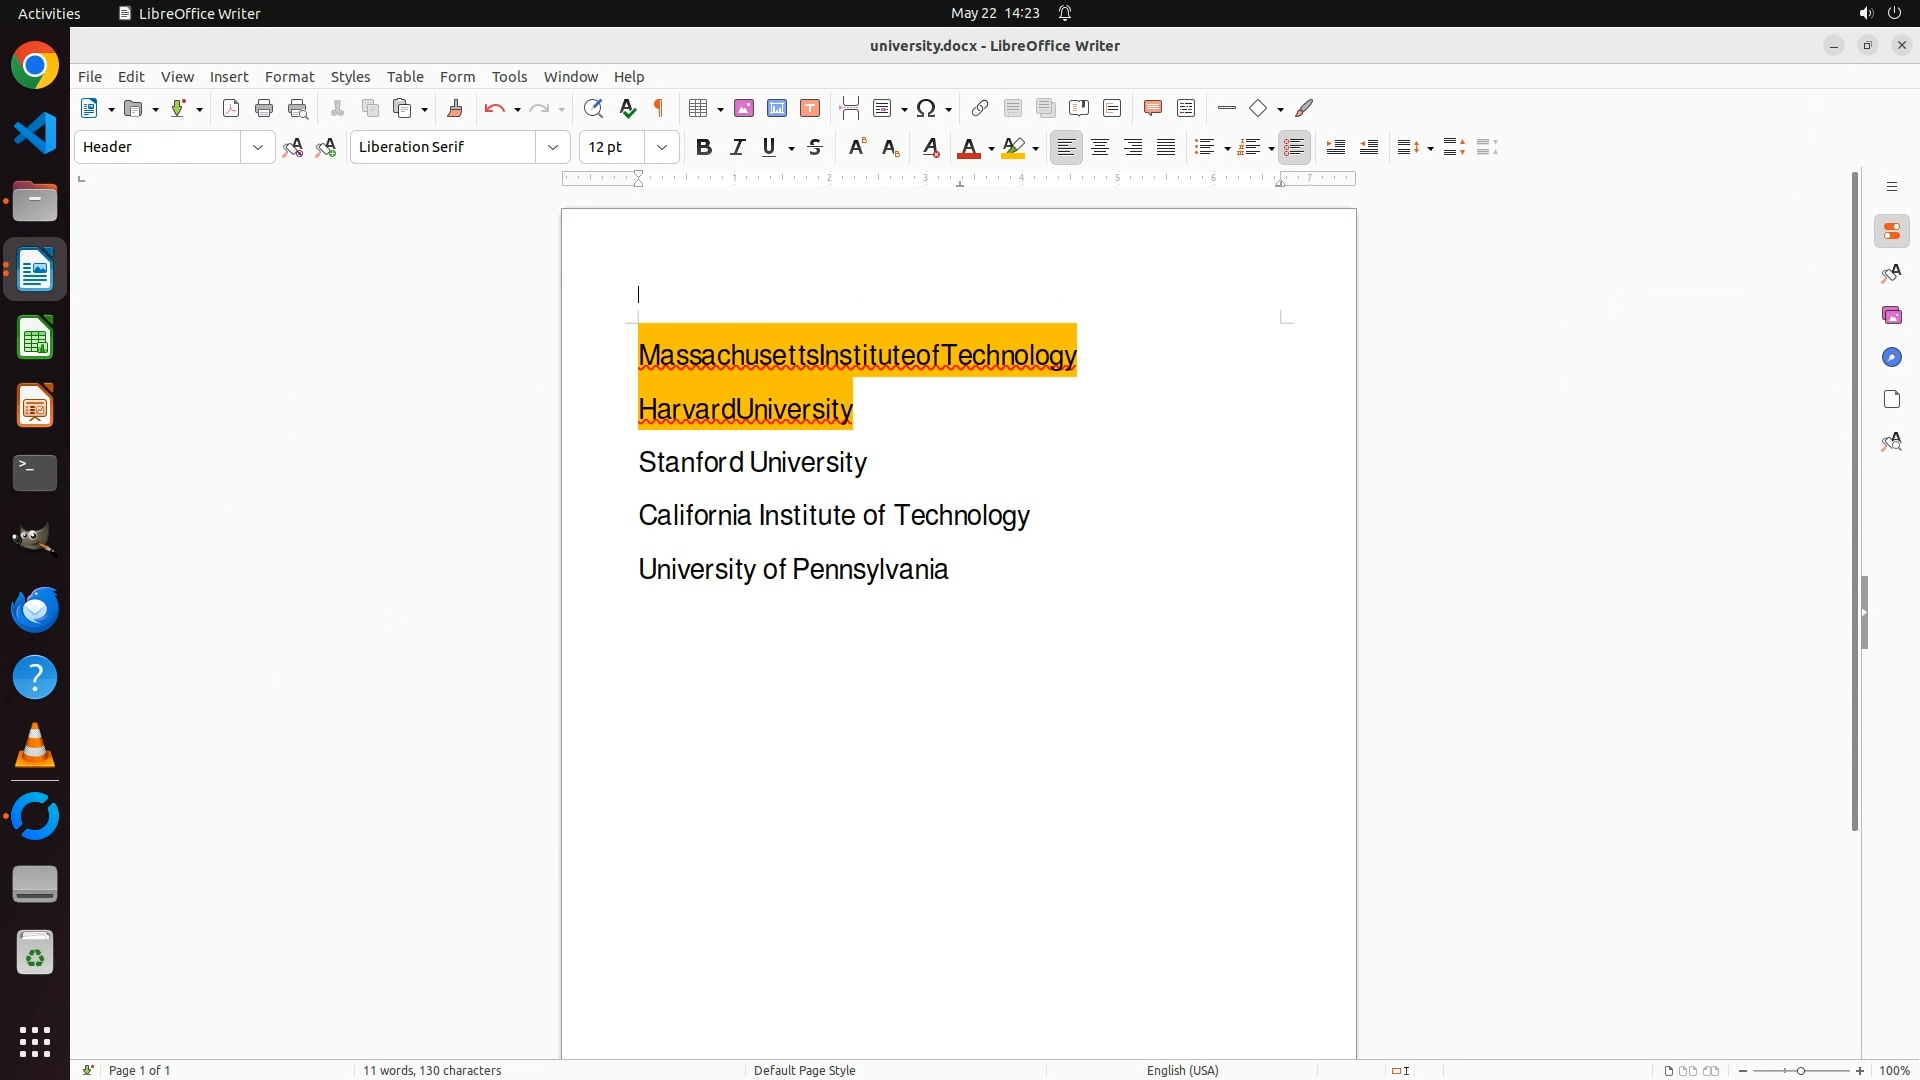The height and width of the screenshot is (1080, 1920).
Task: Click English (USA) language in status bar
Action: [x=1182, y=1070]
